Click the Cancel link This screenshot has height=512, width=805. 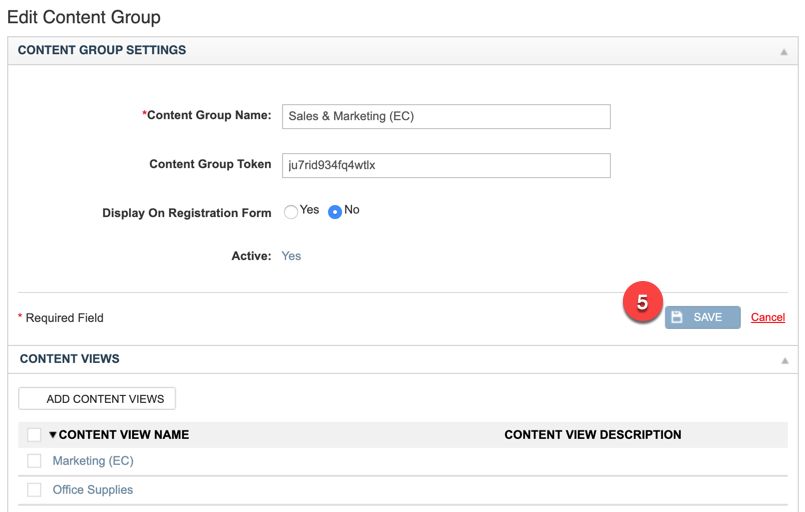pyautogui.click(x=768, y=317)
